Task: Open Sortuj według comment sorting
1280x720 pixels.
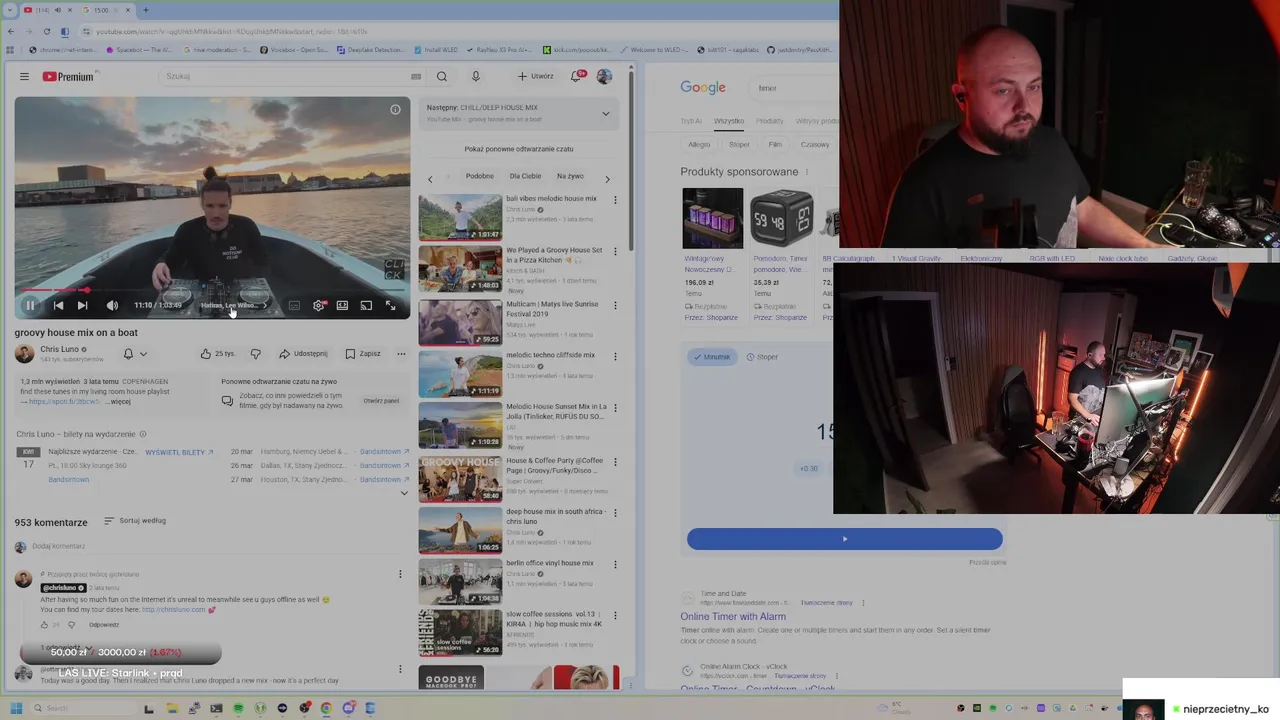Action: [x=135, y=521]
